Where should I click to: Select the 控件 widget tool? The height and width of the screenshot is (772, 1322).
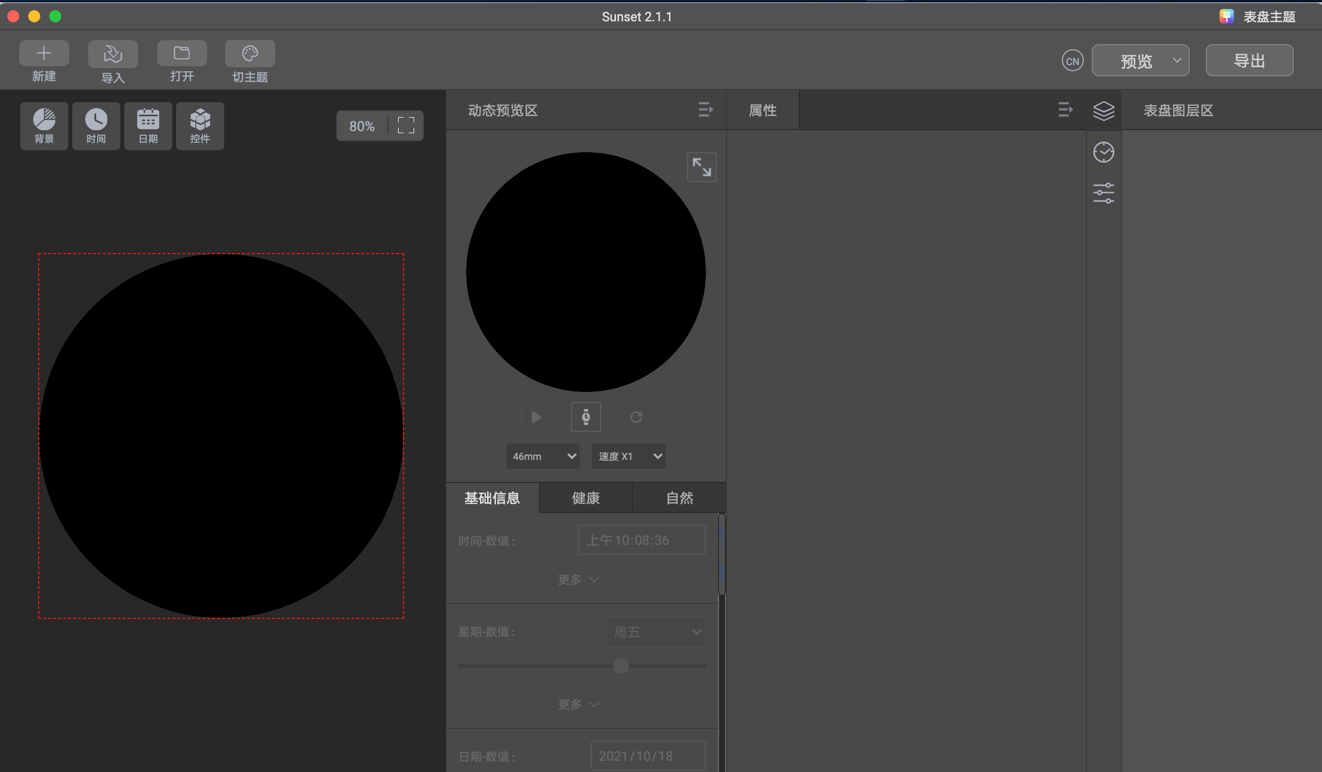coord(200,126)
